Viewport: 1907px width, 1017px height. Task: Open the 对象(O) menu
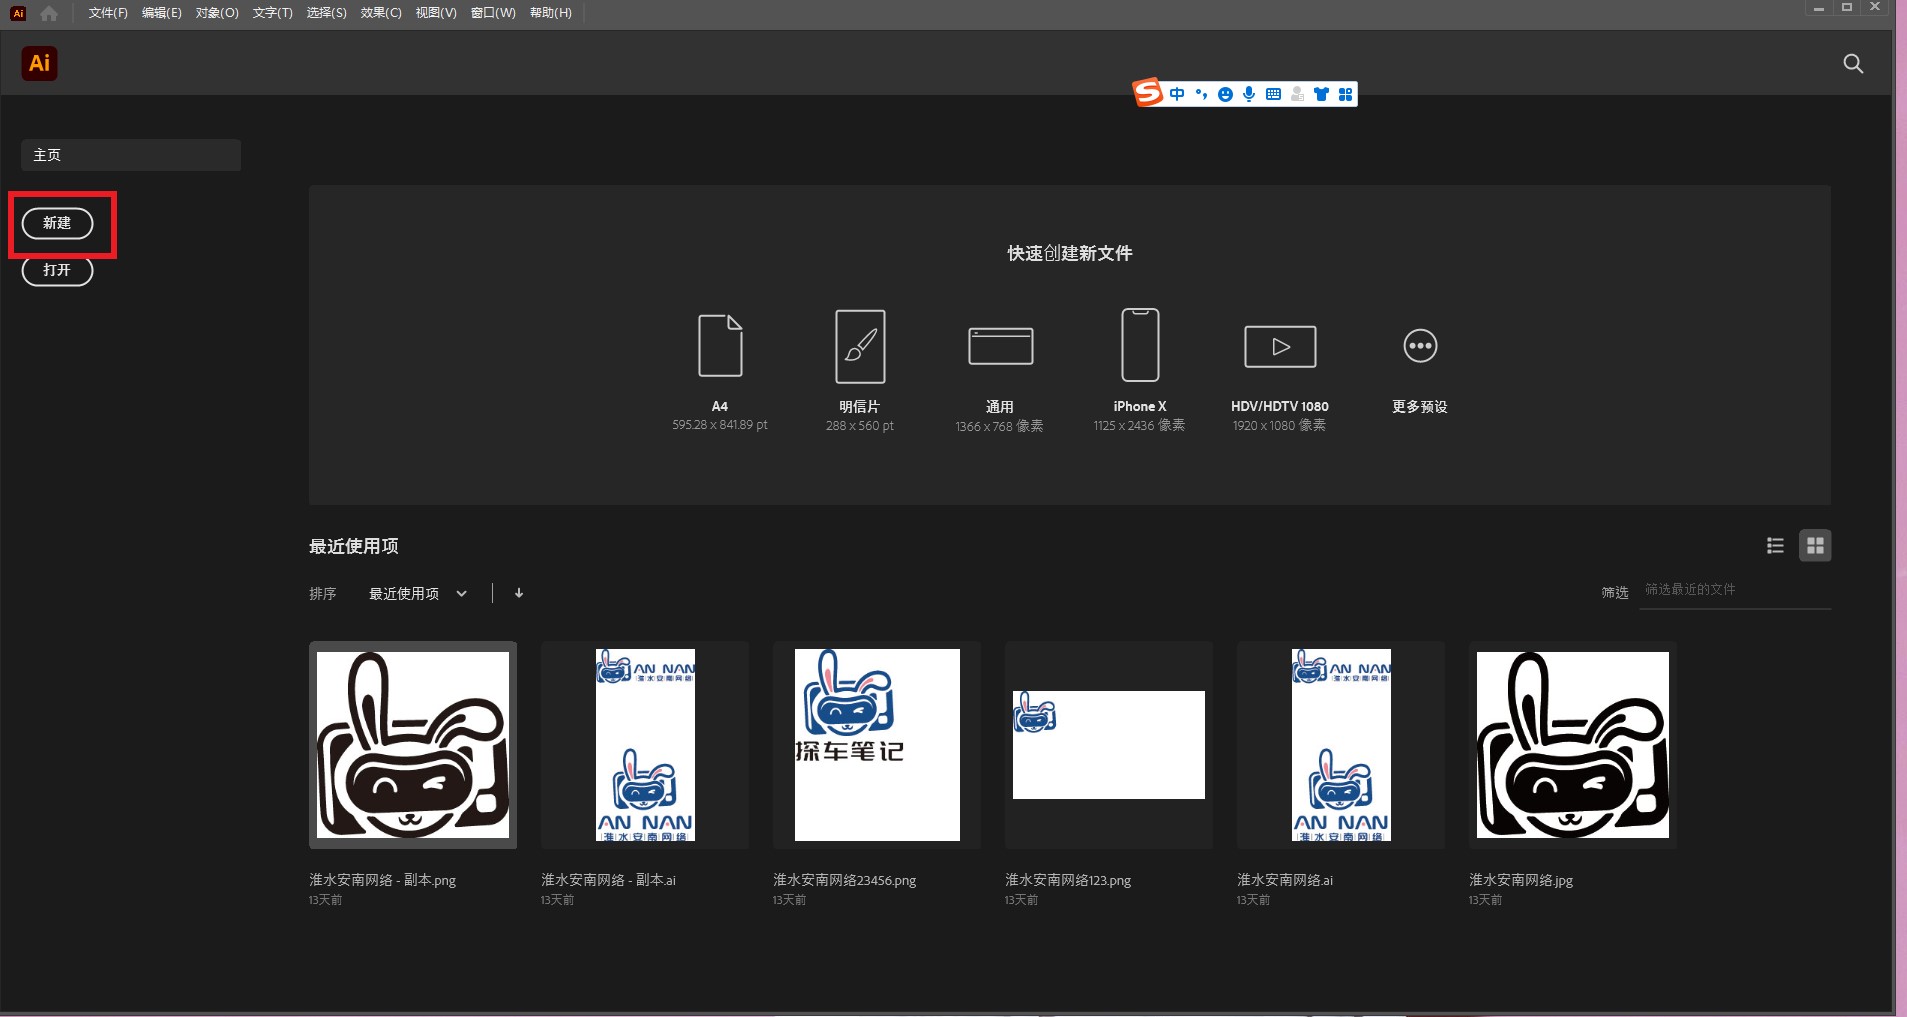(217, 13)
